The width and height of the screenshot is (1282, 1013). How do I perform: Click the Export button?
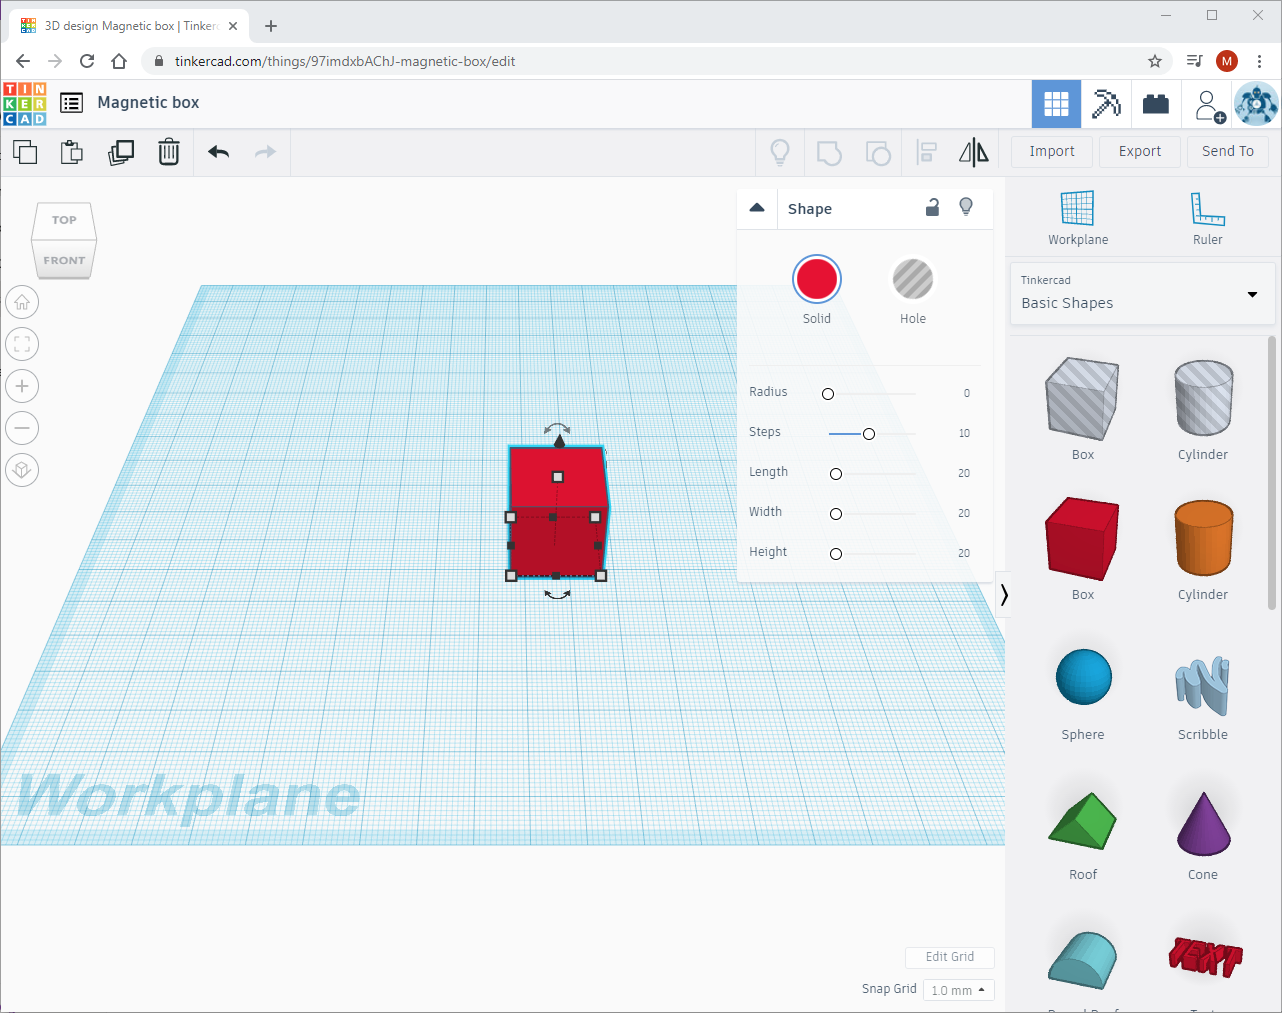(1140, 151)
